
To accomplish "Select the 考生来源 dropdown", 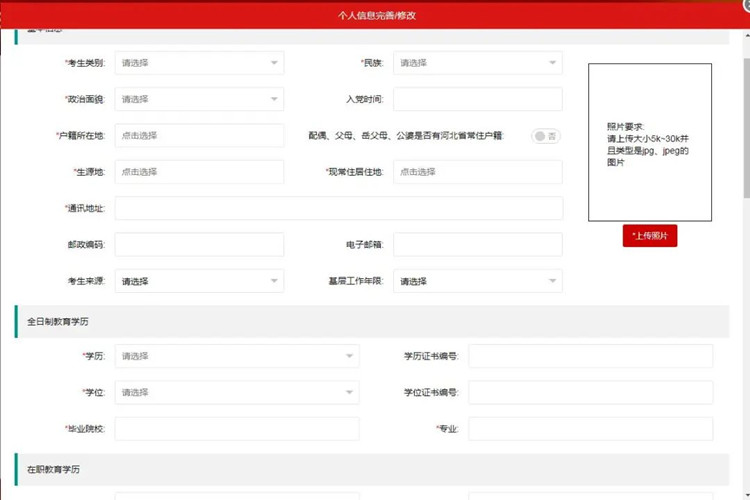I will 199,281.
